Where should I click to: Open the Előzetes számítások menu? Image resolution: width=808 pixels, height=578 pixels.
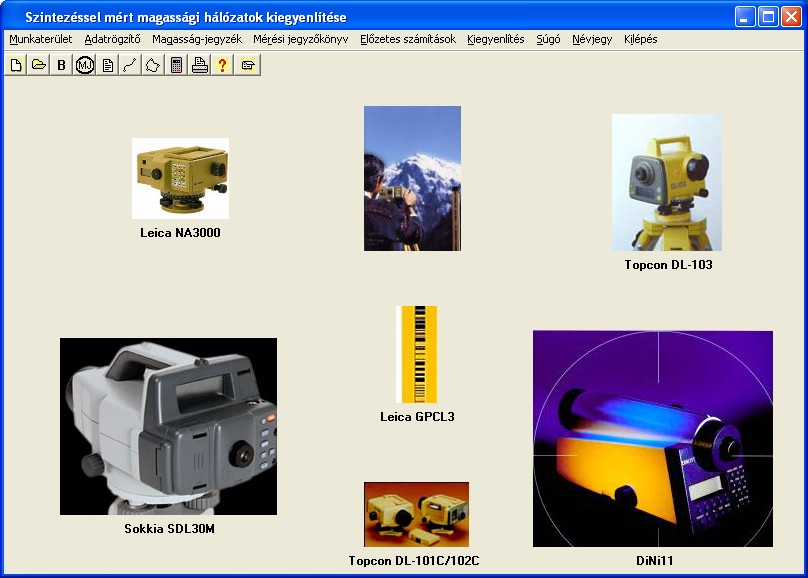(408, 39)
